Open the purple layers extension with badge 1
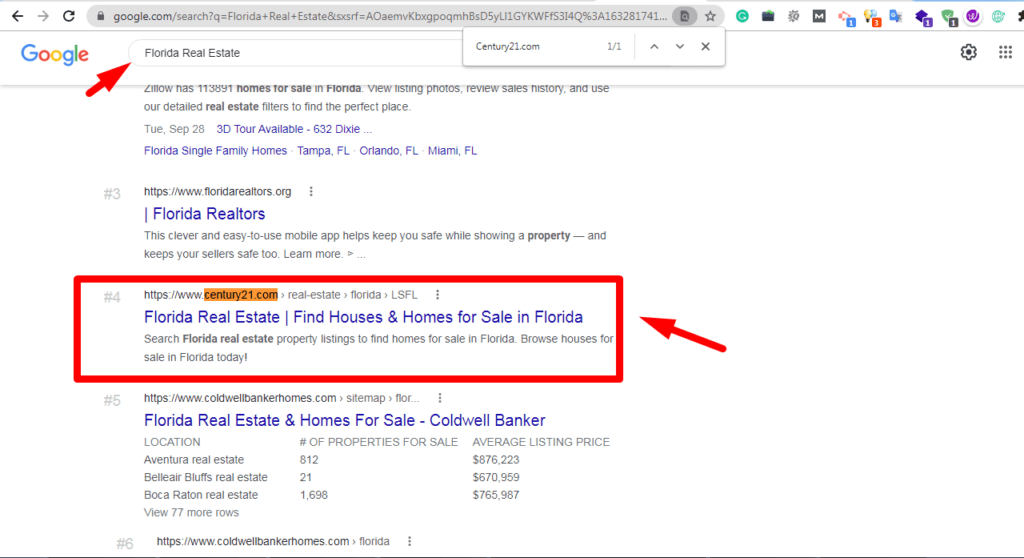 pos(923,18)
